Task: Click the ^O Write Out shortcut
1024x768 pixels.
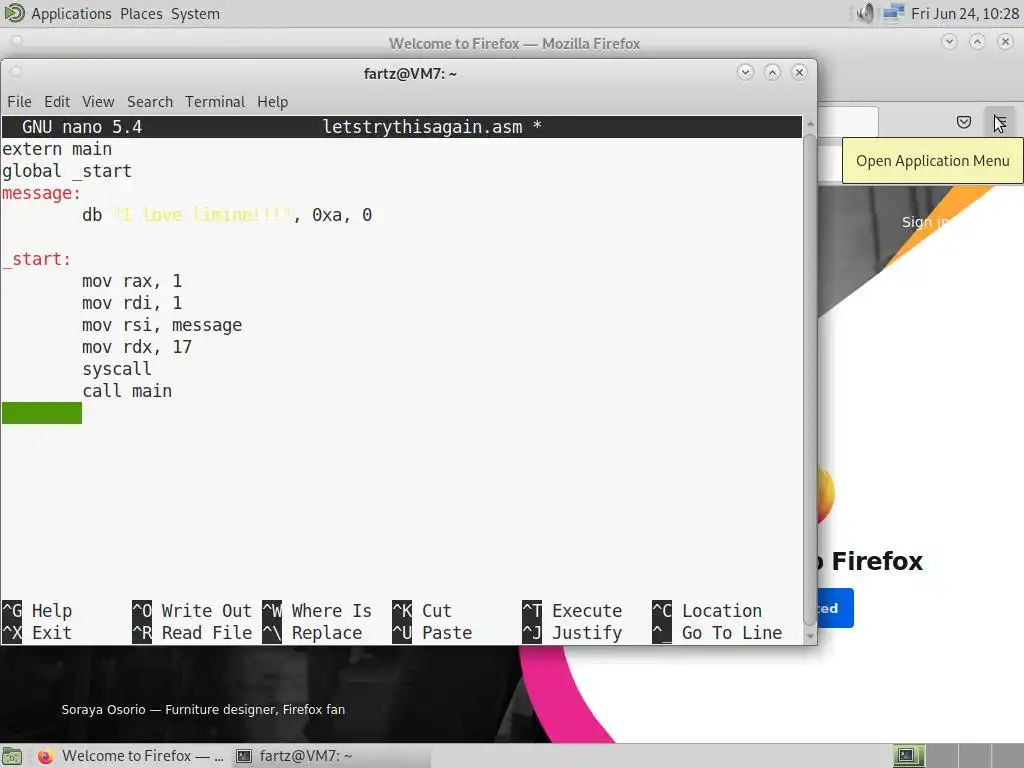Action: pos(192,611)
